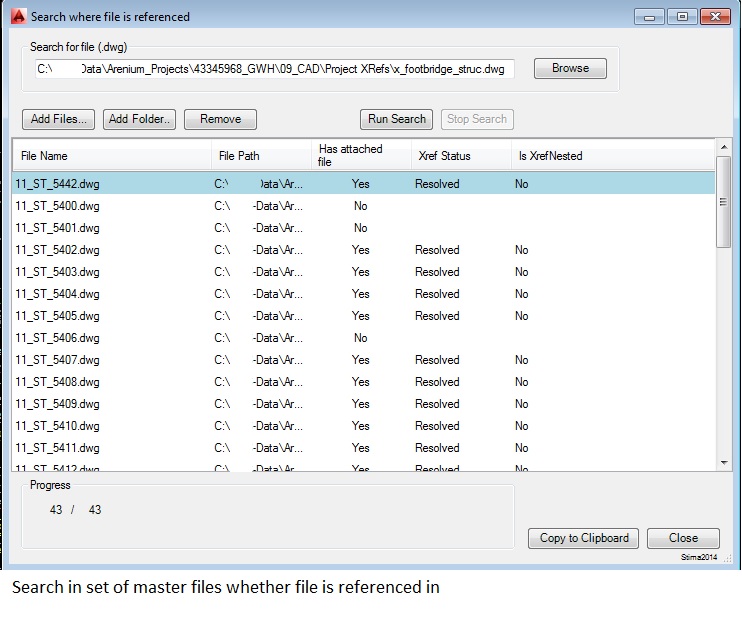The image size is (742, 636).
Task: Select the row 11_ST_5409.dwg
Action: coord(363,404)
